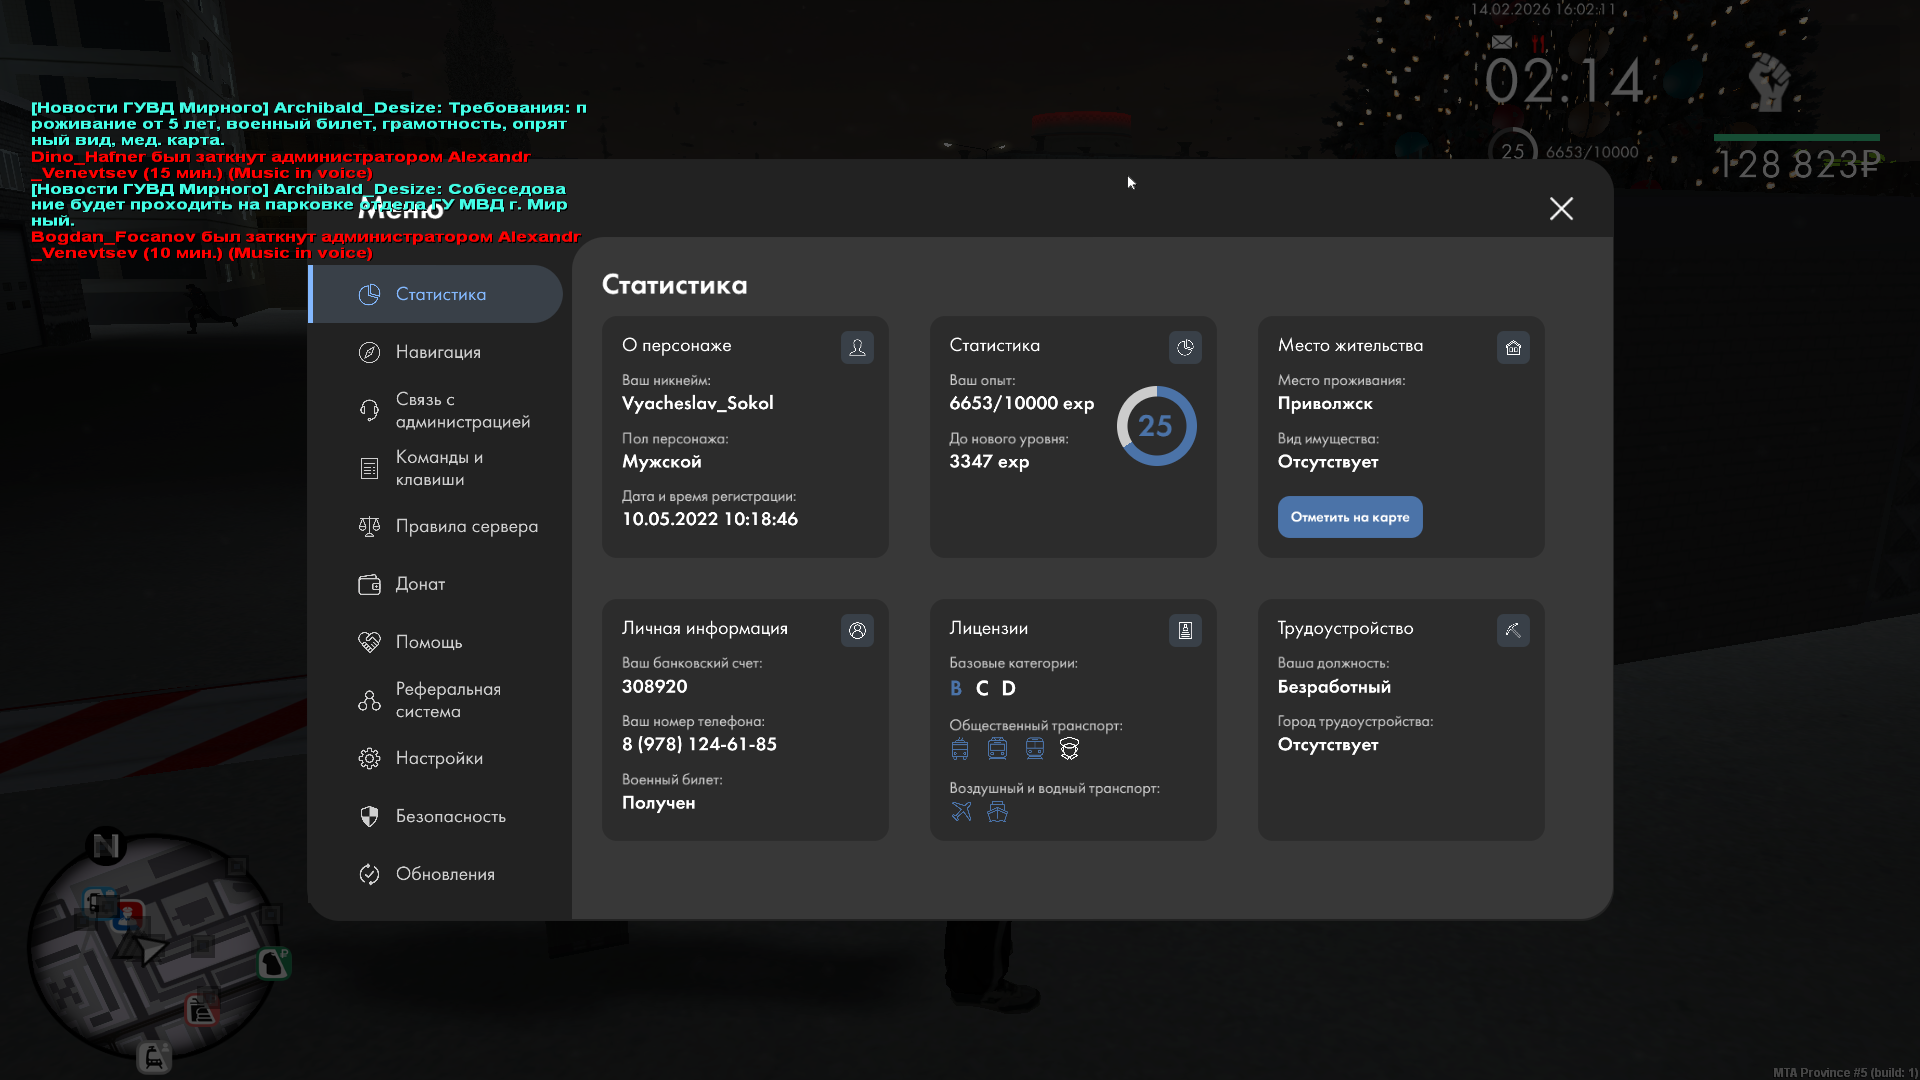Screen dimensions: 1920x1080
Task: Open Команды и клавиши section
Action: pos(438,468)
